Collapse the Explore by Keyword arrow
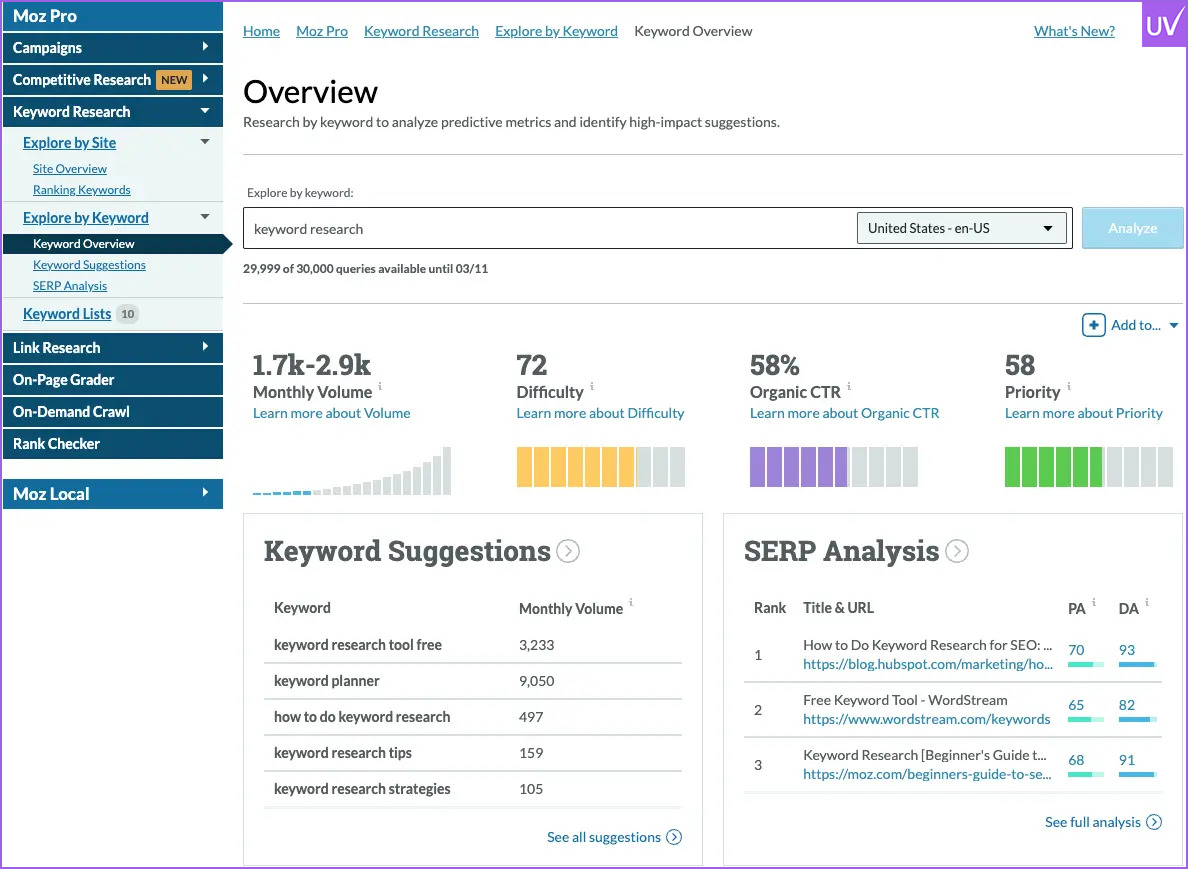Screen dimensions: 1188x870 (x=205, y=217)
